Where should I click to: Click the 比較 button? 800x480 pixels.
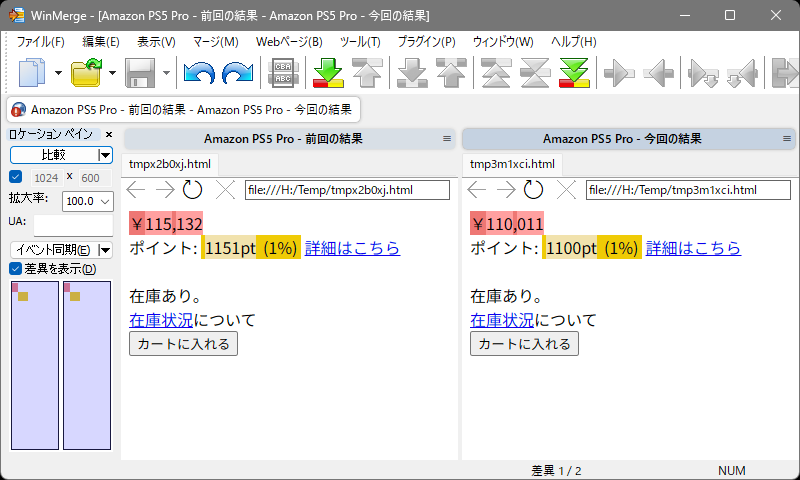(x=54, y=155)
